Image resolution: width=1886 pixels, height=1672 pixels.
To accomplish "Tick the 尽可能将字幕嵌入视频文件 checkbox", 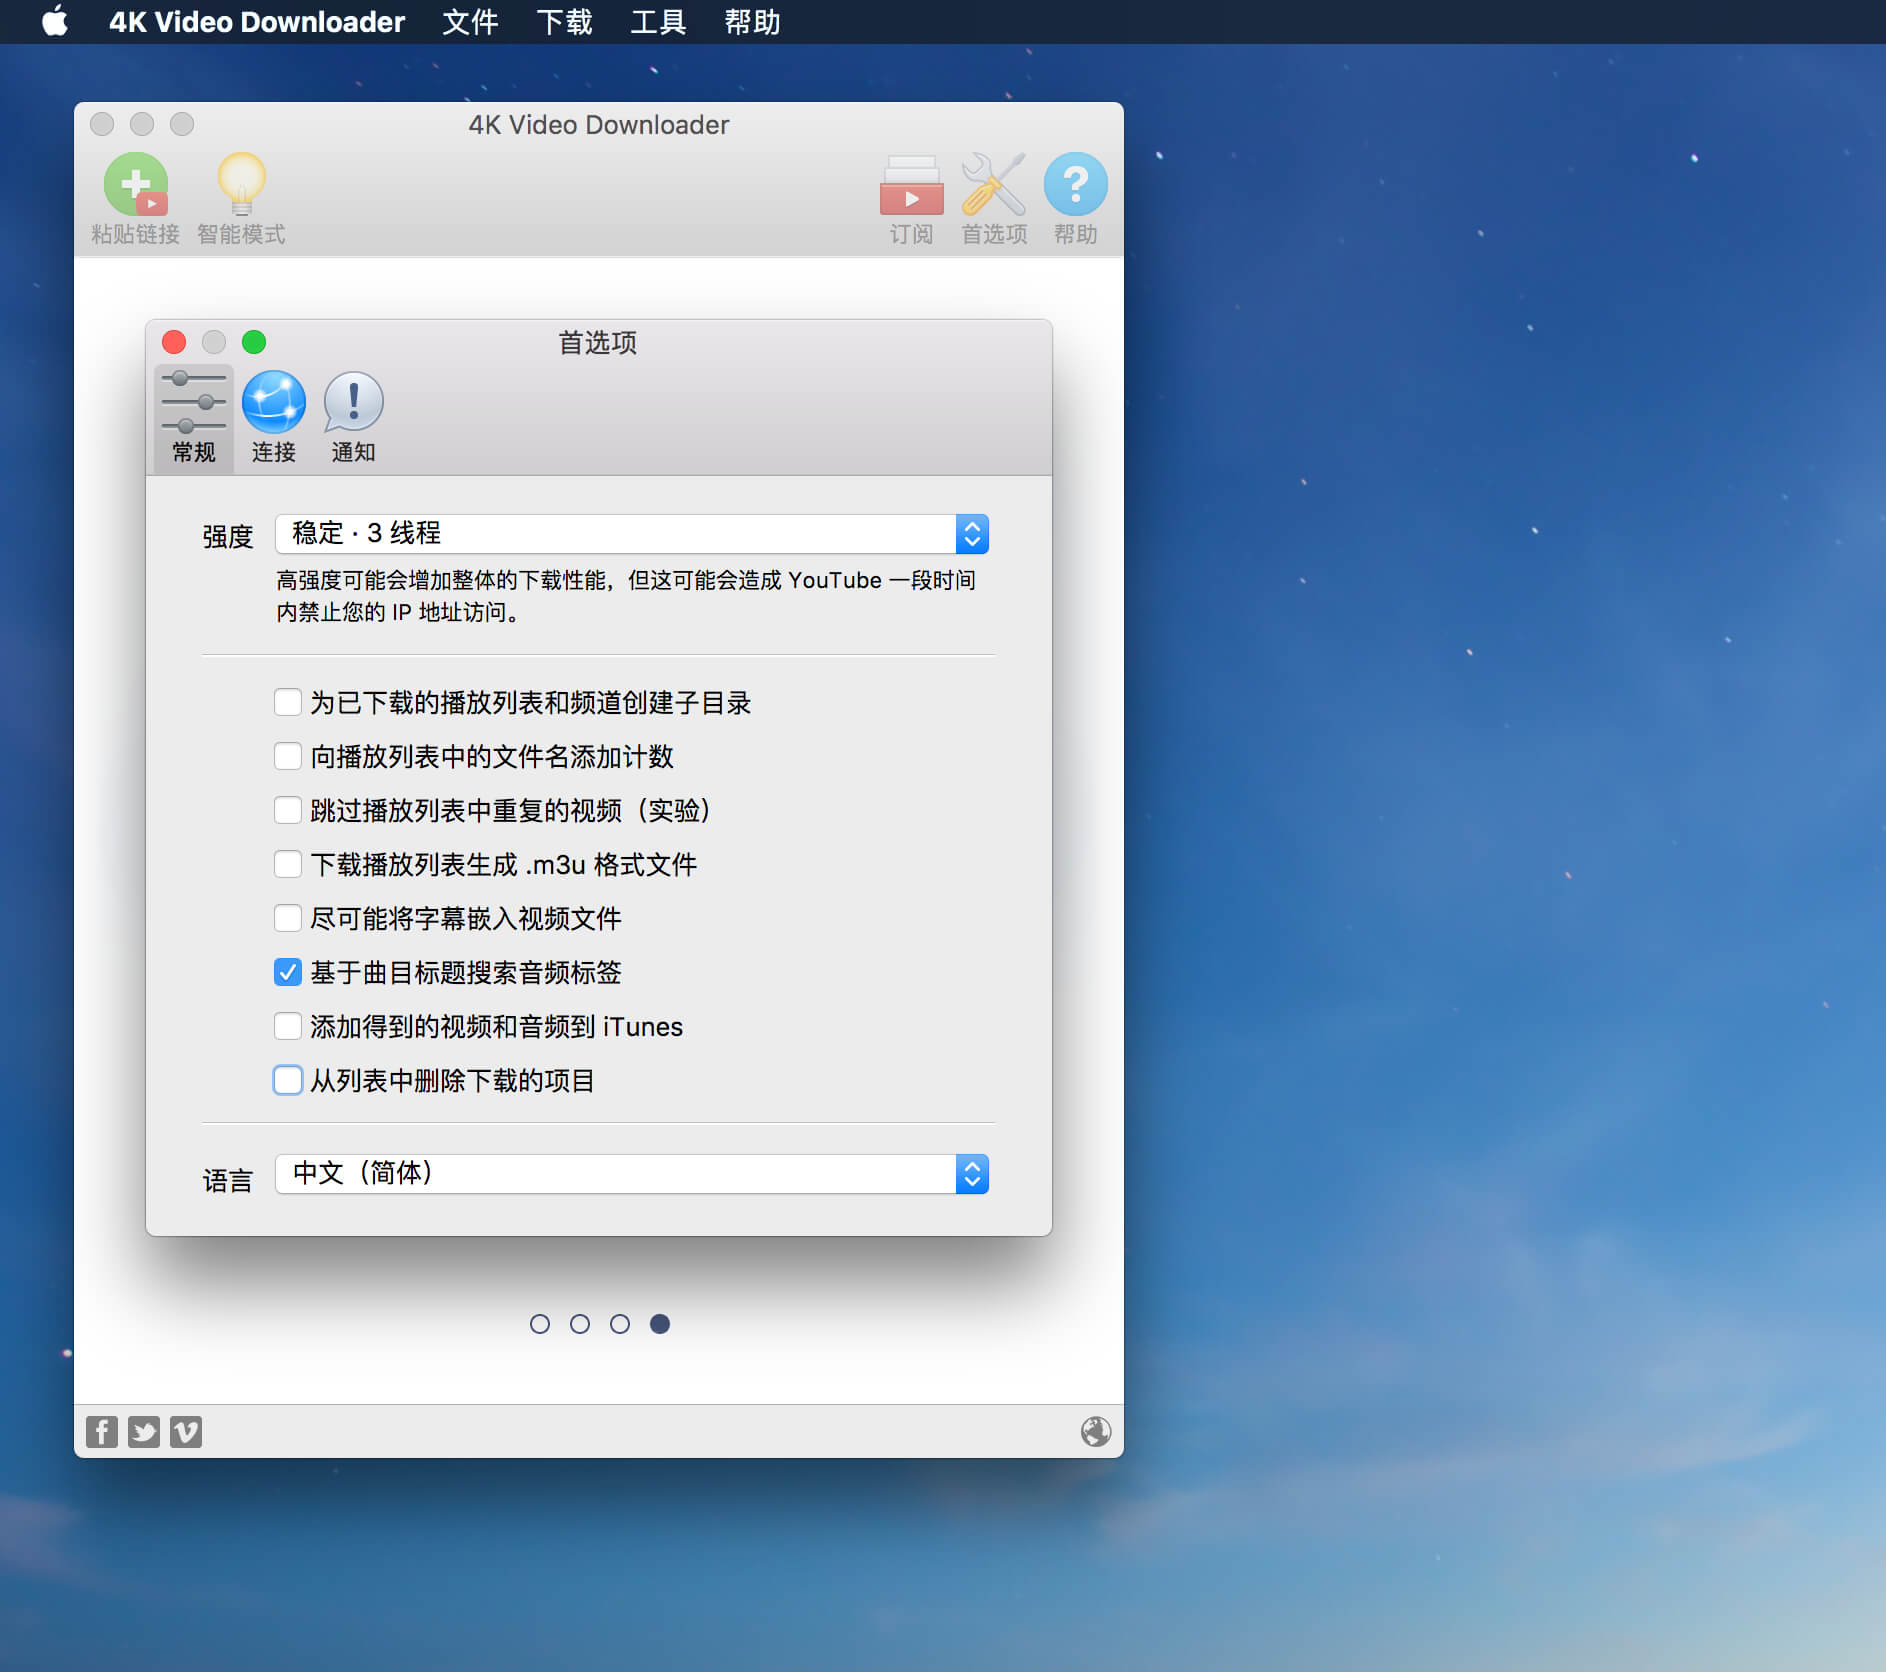I will pyautogui.click(x=288, y=918).
